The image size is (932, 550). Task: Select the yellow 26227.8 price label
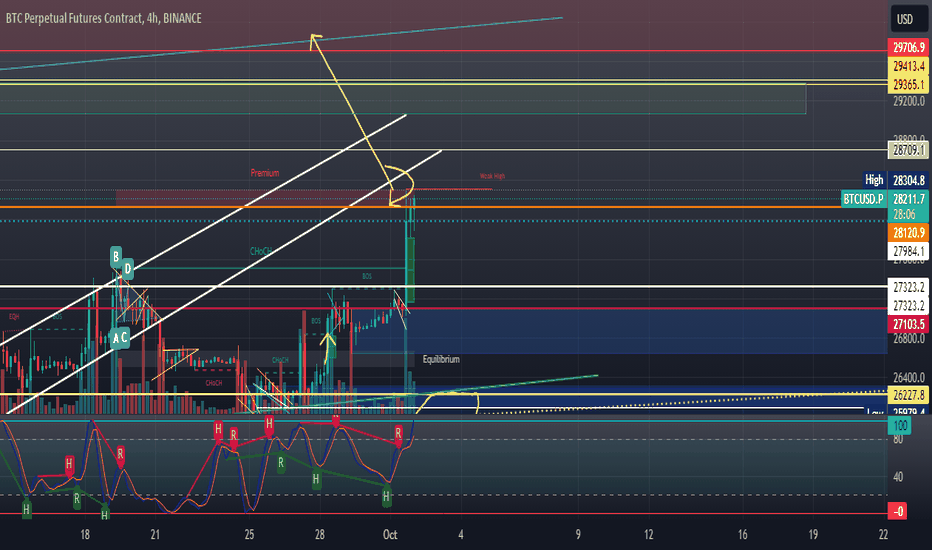[909, 394]
